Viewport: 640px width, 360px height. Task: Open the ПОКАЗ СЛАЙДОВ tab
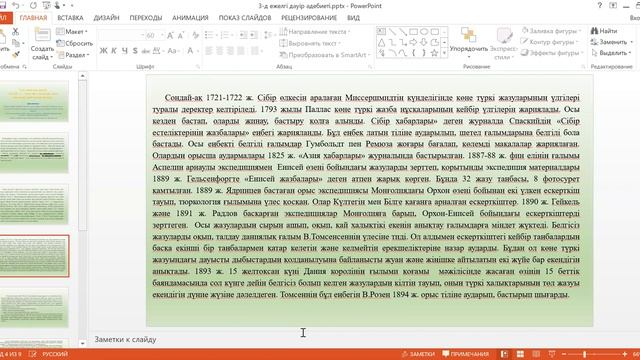pyautogui.click(x=245, y=18)
